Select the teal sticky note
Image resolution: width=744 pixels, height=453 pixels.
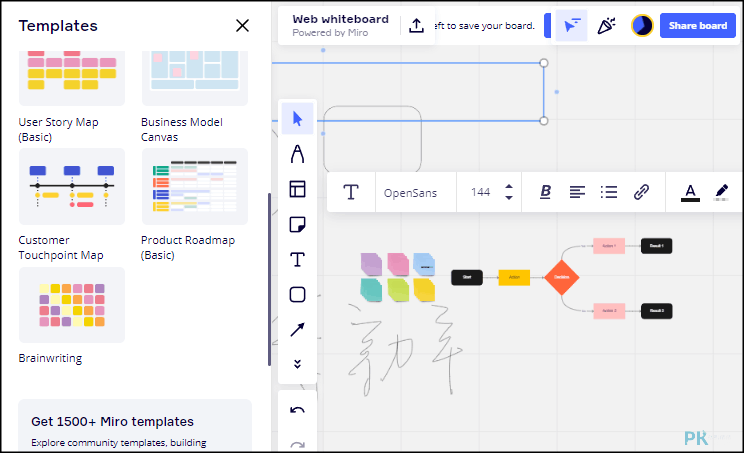point(371,289)
